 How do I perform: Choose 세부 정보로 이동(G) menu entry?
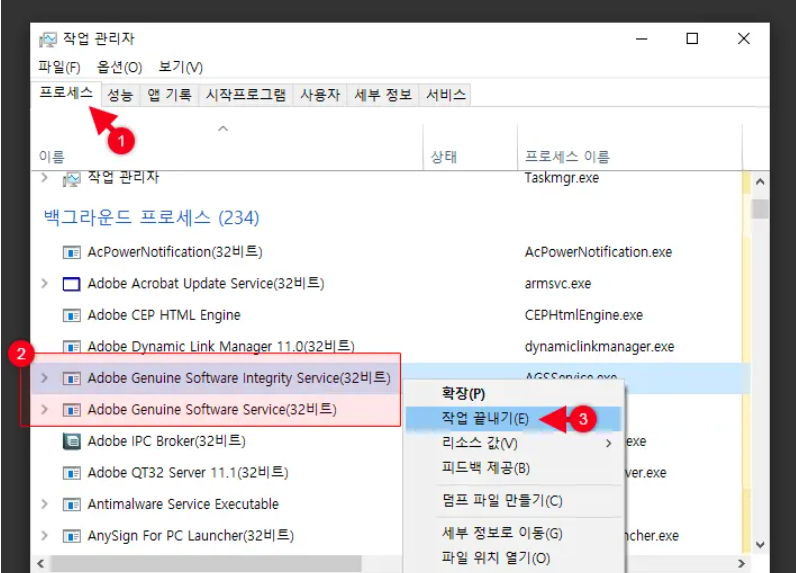514,533
